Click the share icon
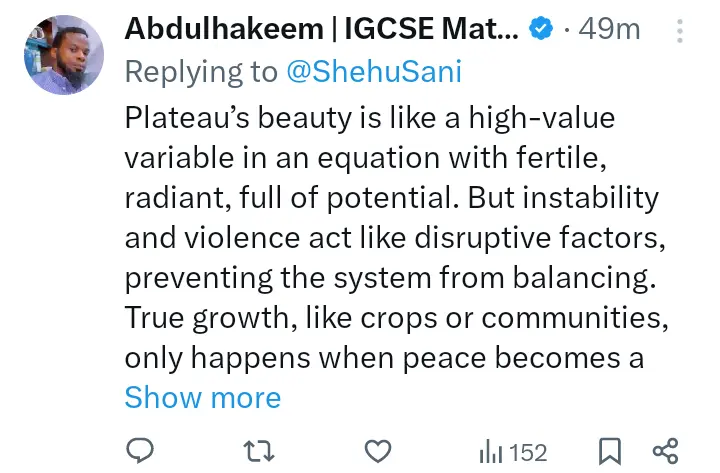720x473 pixels. [665, 451]
